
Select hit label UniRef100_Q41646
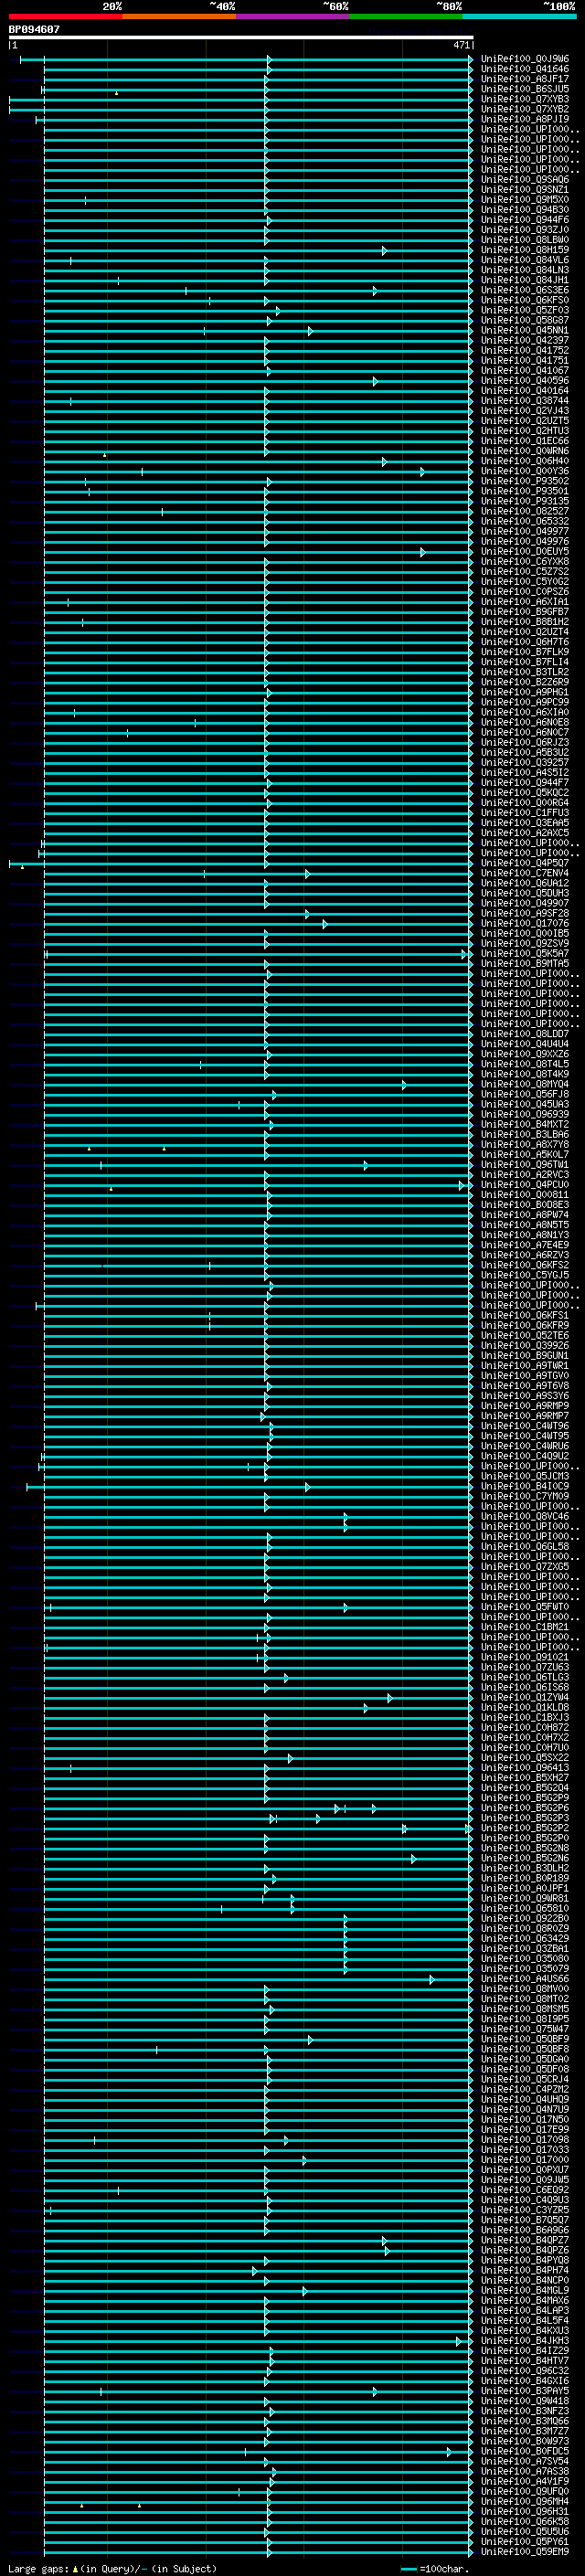coord(525,69)
